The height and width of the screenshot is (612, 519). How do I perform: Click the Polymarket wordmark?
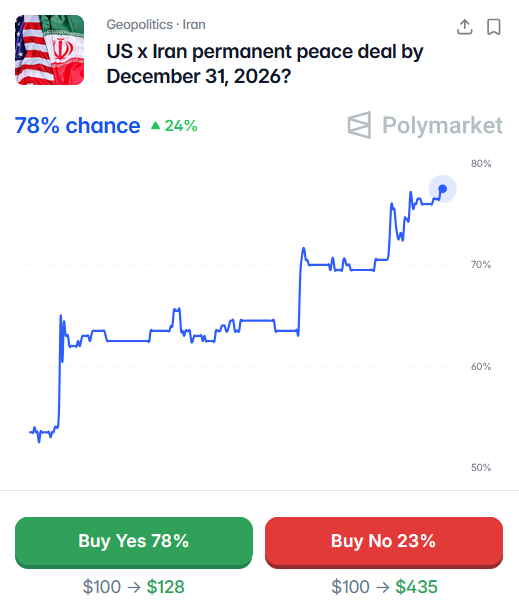[442, 125]
